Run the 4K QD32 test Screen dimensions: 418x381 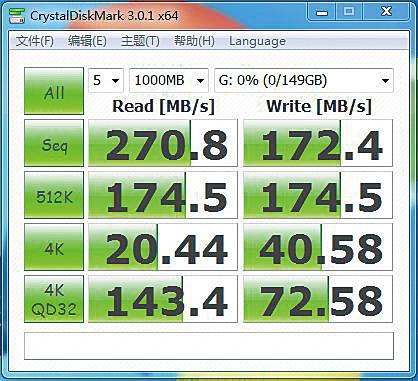[54, 299]
